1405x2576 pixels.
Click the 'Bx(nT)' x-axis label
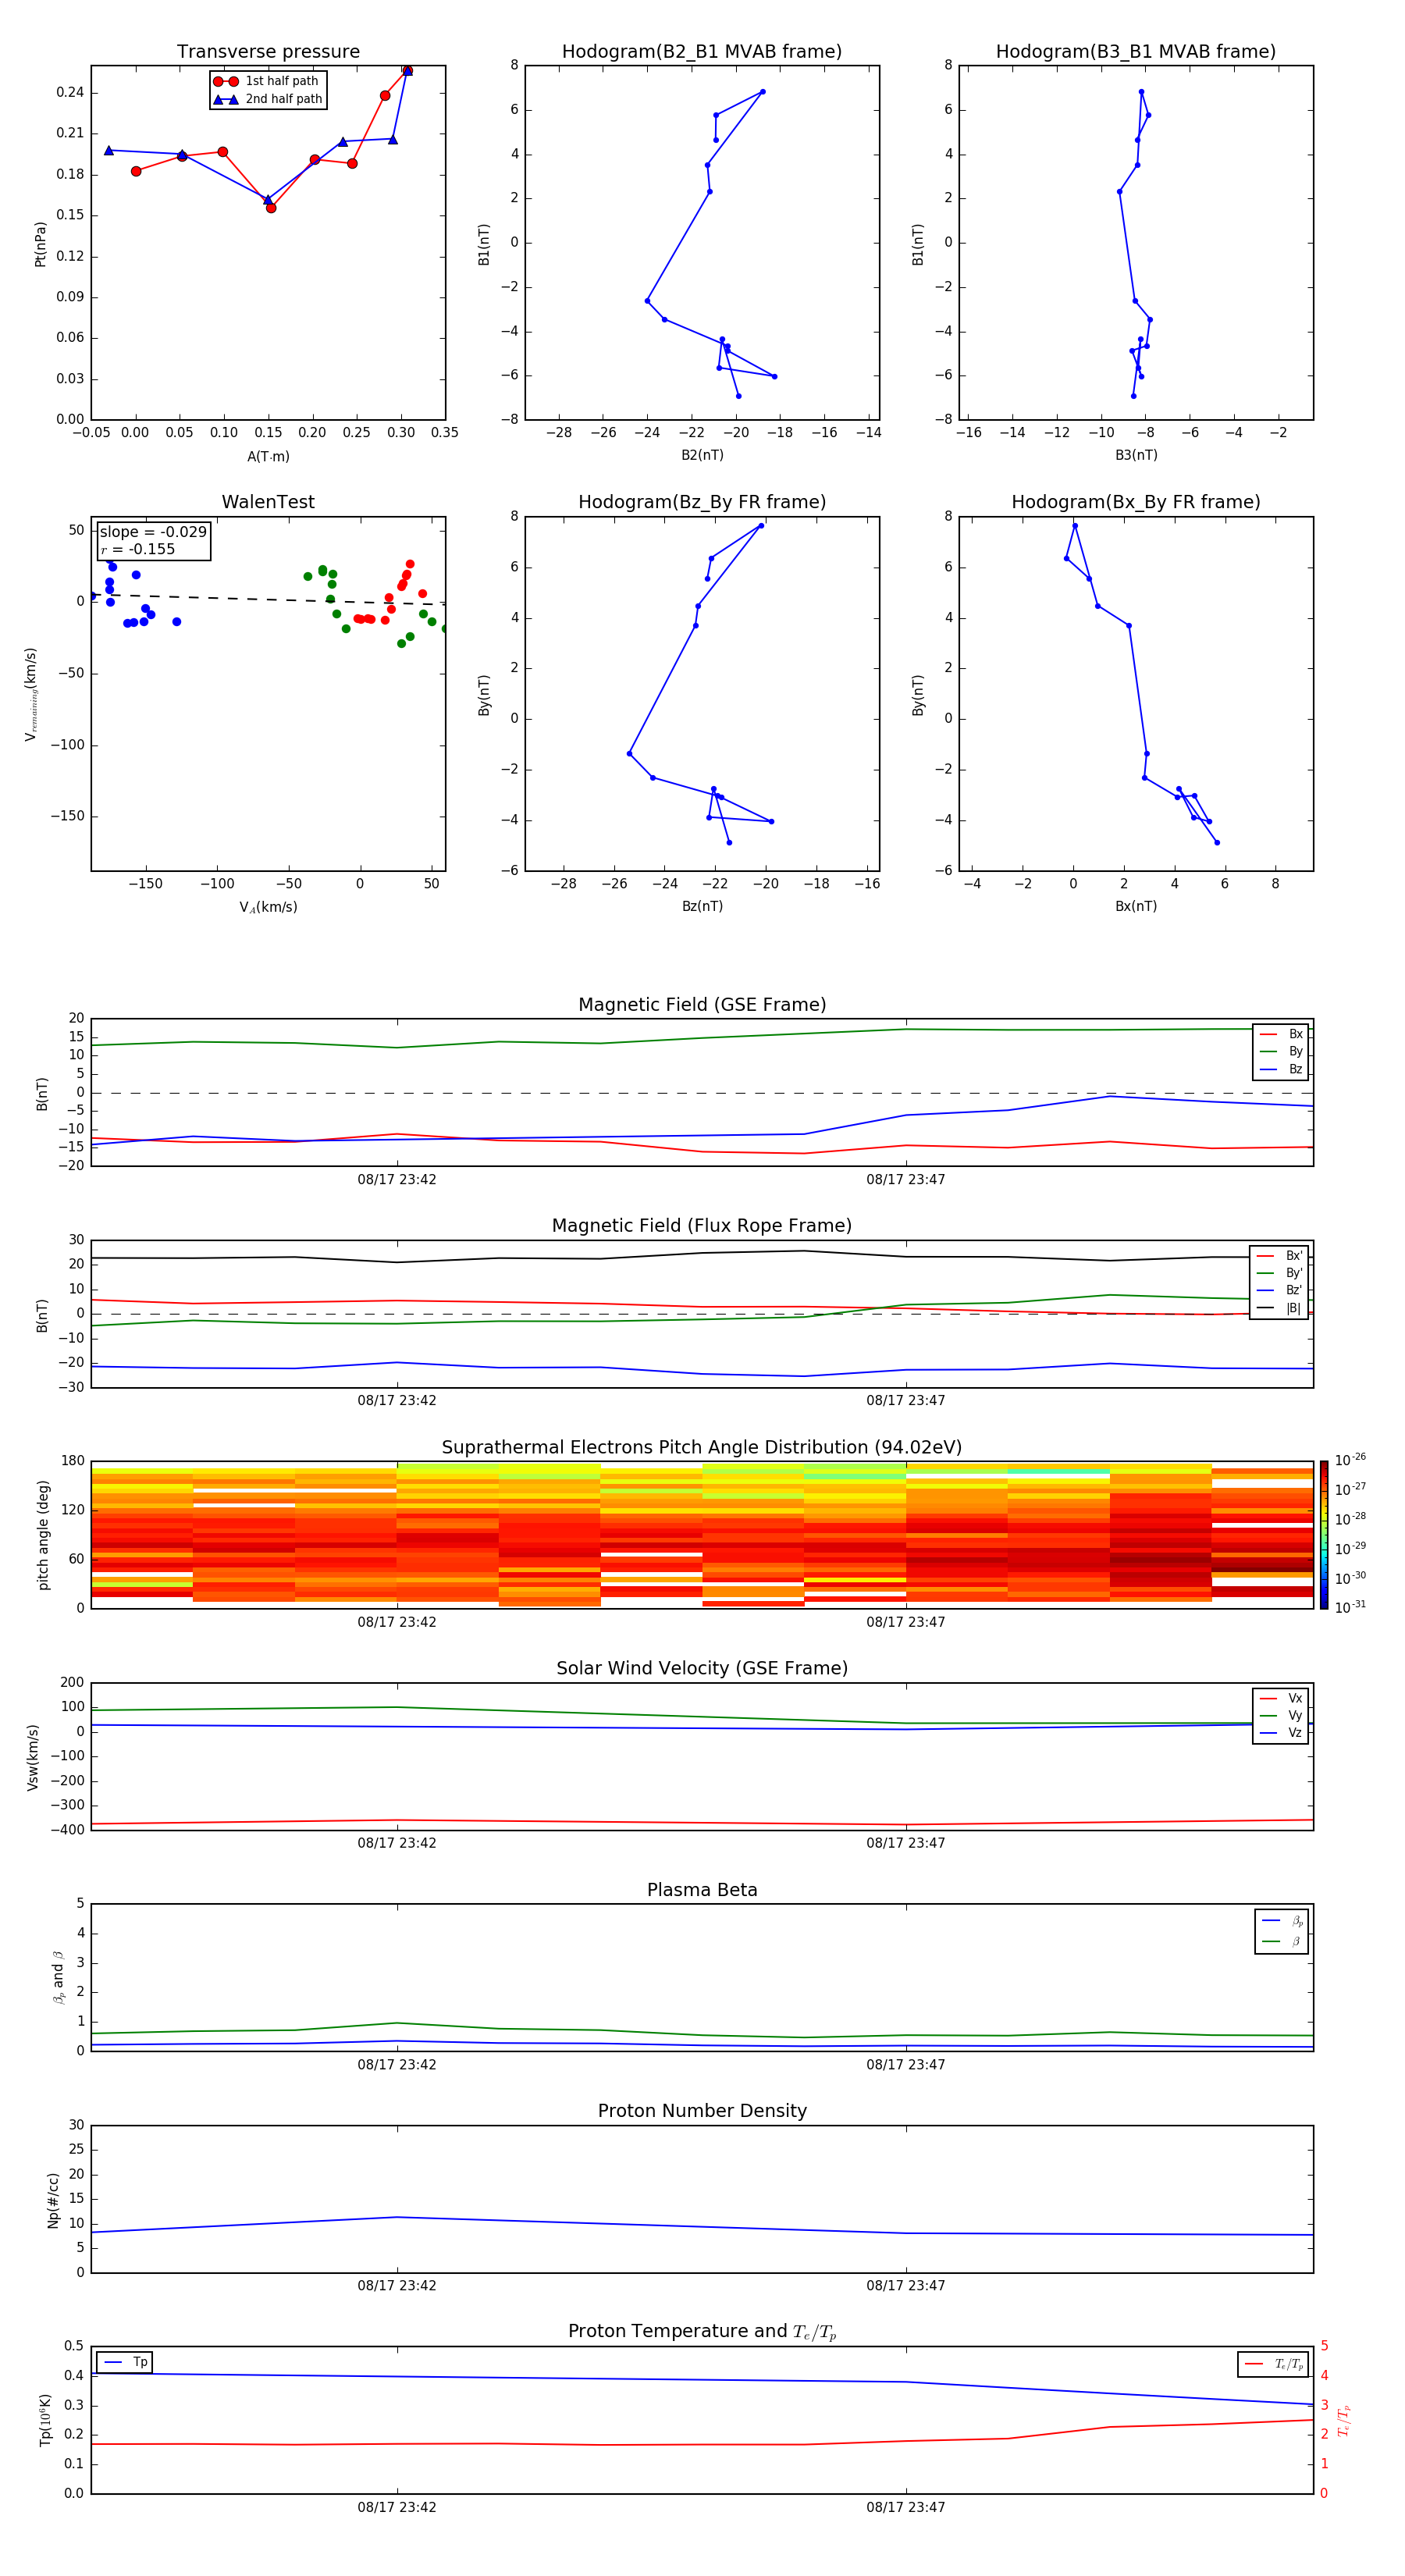click(x=1136, y=906)
